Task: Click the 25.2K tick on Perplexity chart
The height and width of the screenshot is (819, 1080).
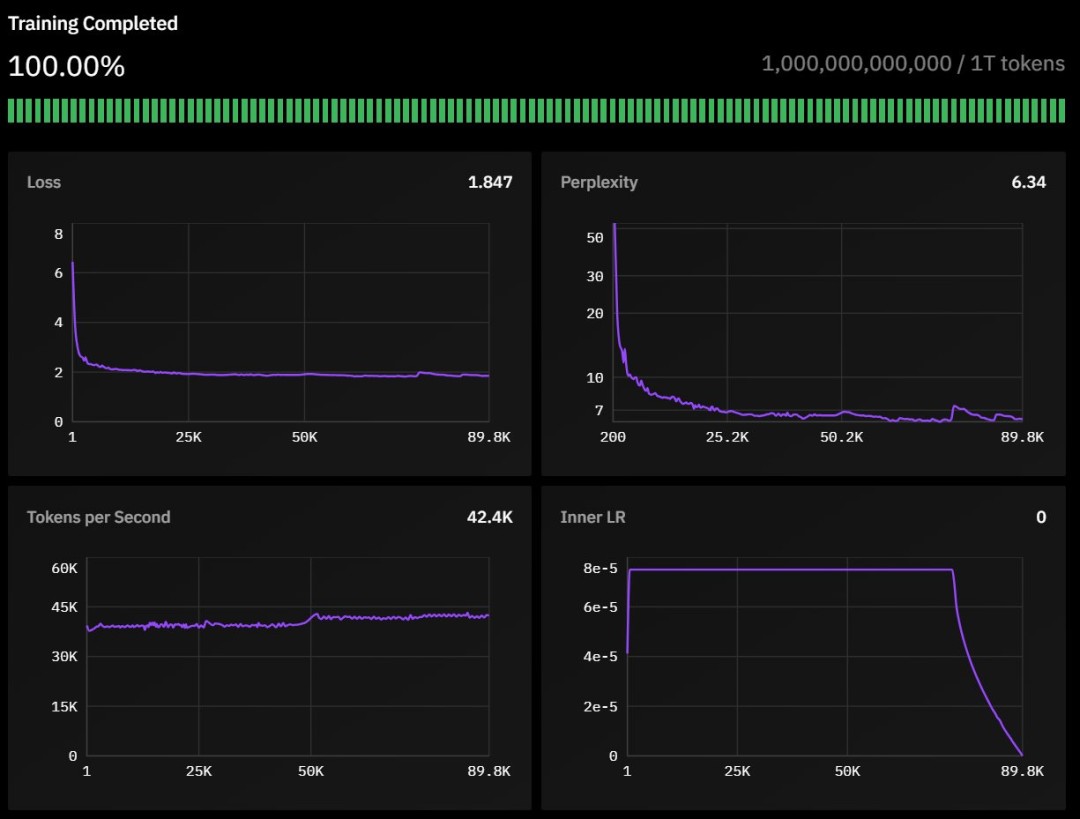Action: (x=727, y=437)
